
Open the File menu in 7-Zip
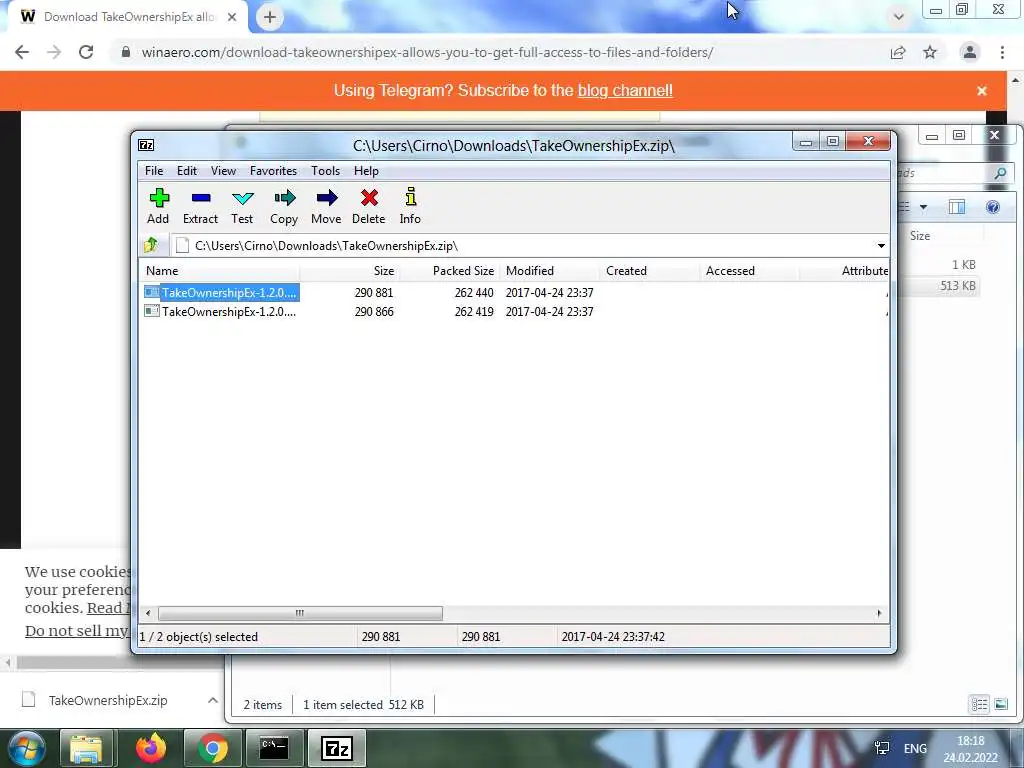154,170
